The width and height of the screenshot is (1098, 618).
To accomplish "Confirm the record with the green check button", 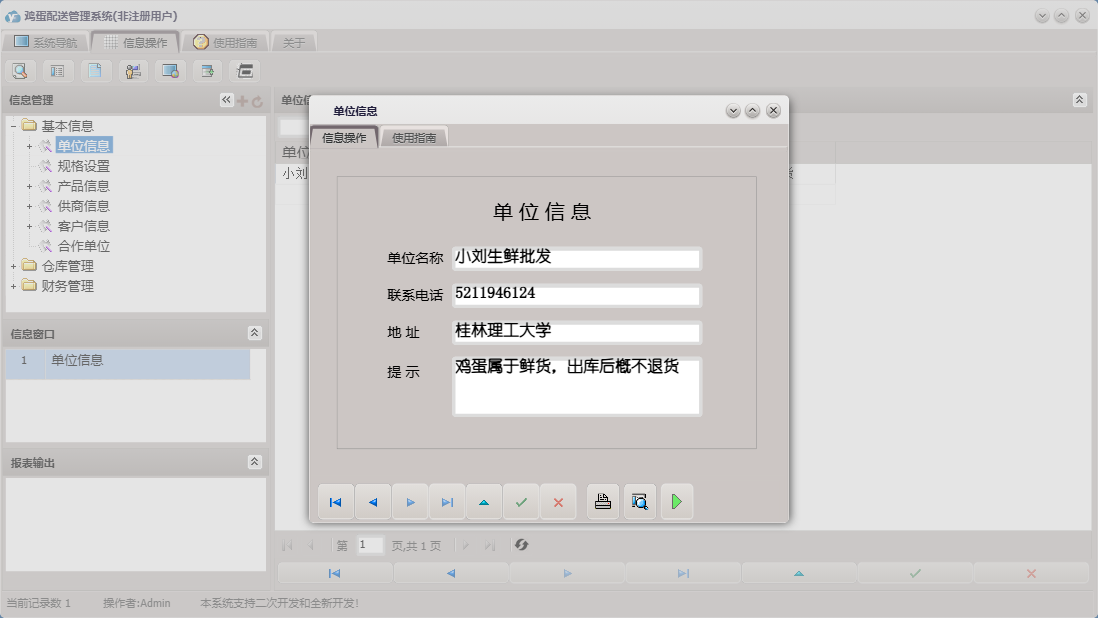I will tap(521, 501).
